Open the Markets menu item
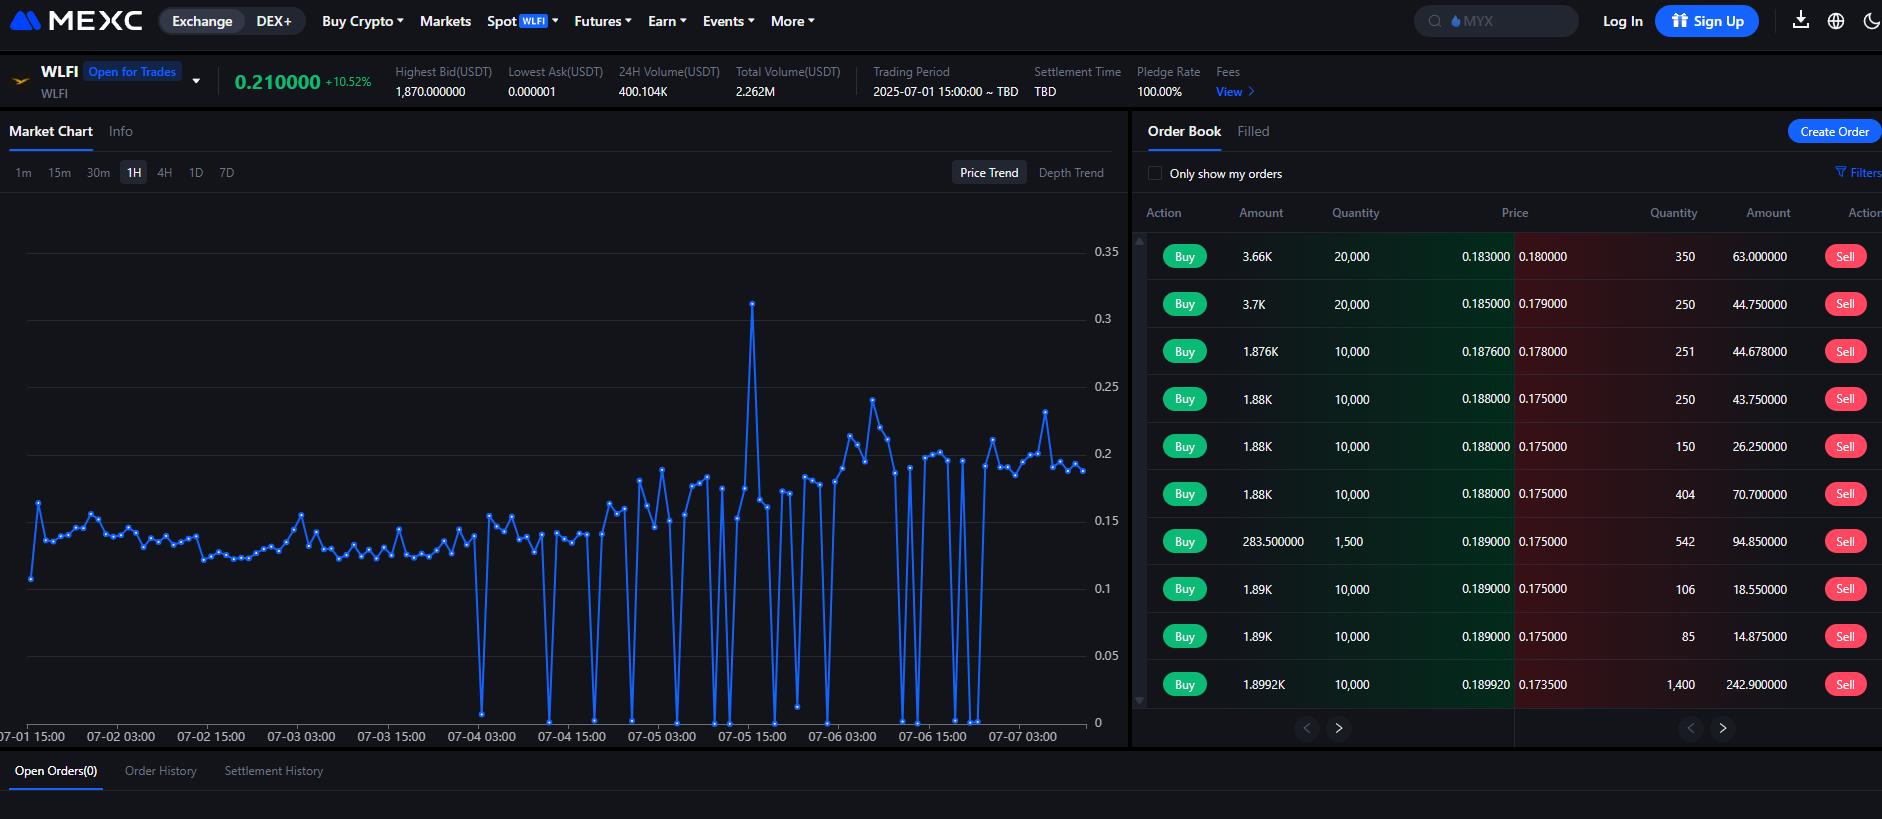The image size is (1882, 819). point(445,21)
